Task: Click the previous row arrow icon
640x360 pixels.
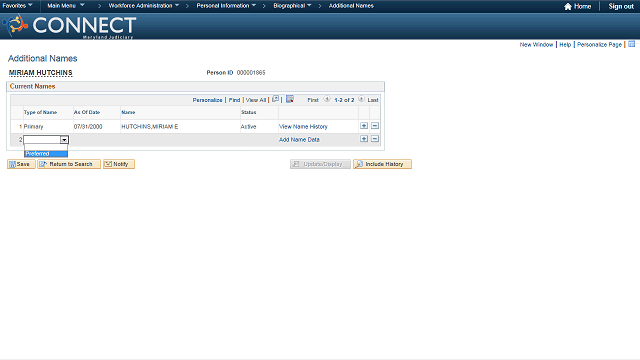Action: 327,99
